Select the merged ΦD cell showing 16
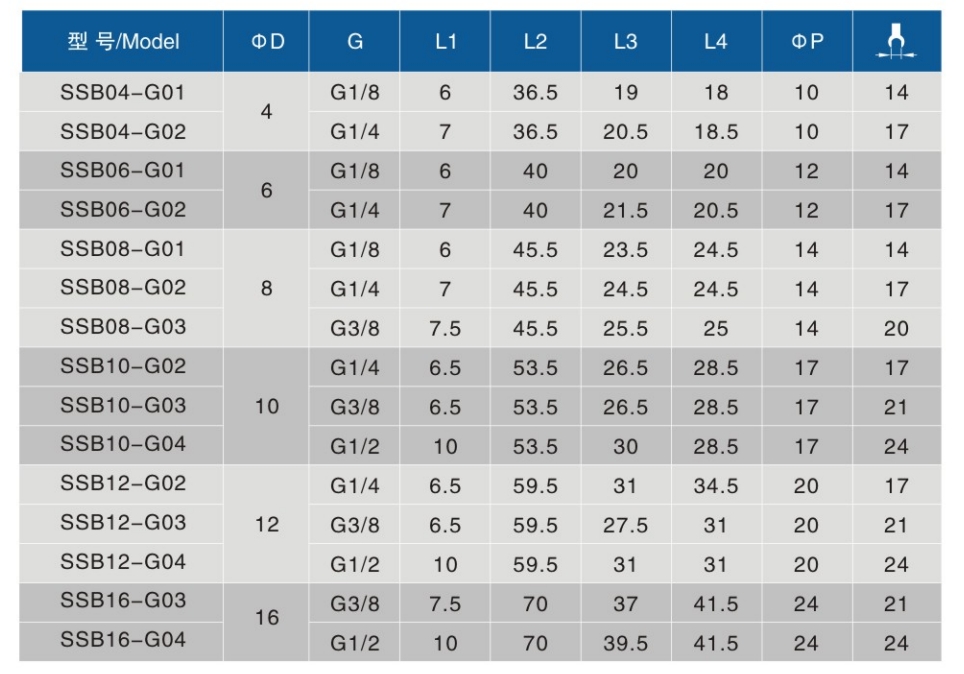The height and width of the screenshot is (674, 964). [267, 619]
